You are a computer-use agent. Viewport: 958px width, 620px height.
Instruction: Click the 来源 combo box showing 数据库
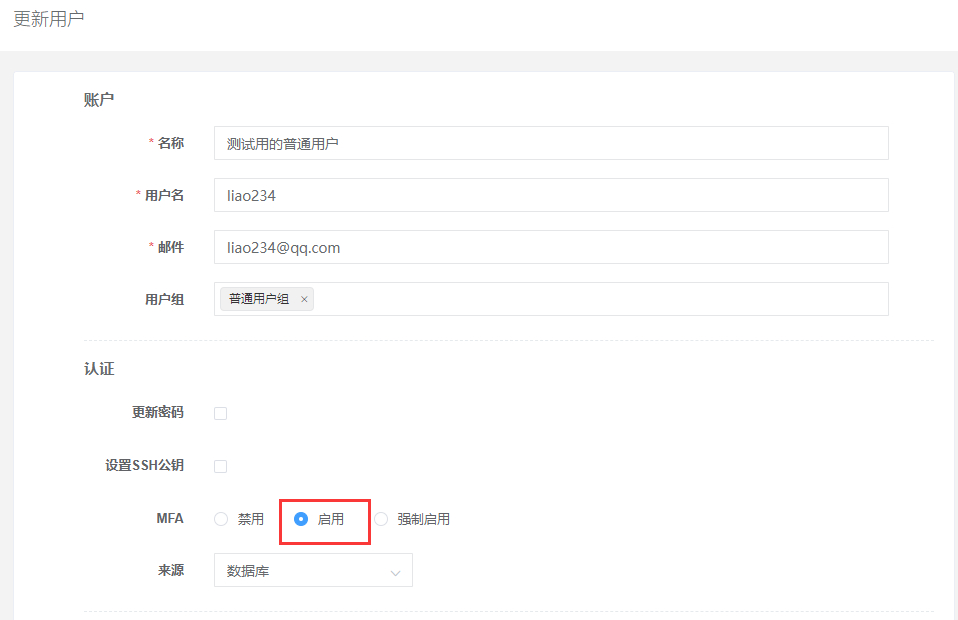click(x=313, y=570)
